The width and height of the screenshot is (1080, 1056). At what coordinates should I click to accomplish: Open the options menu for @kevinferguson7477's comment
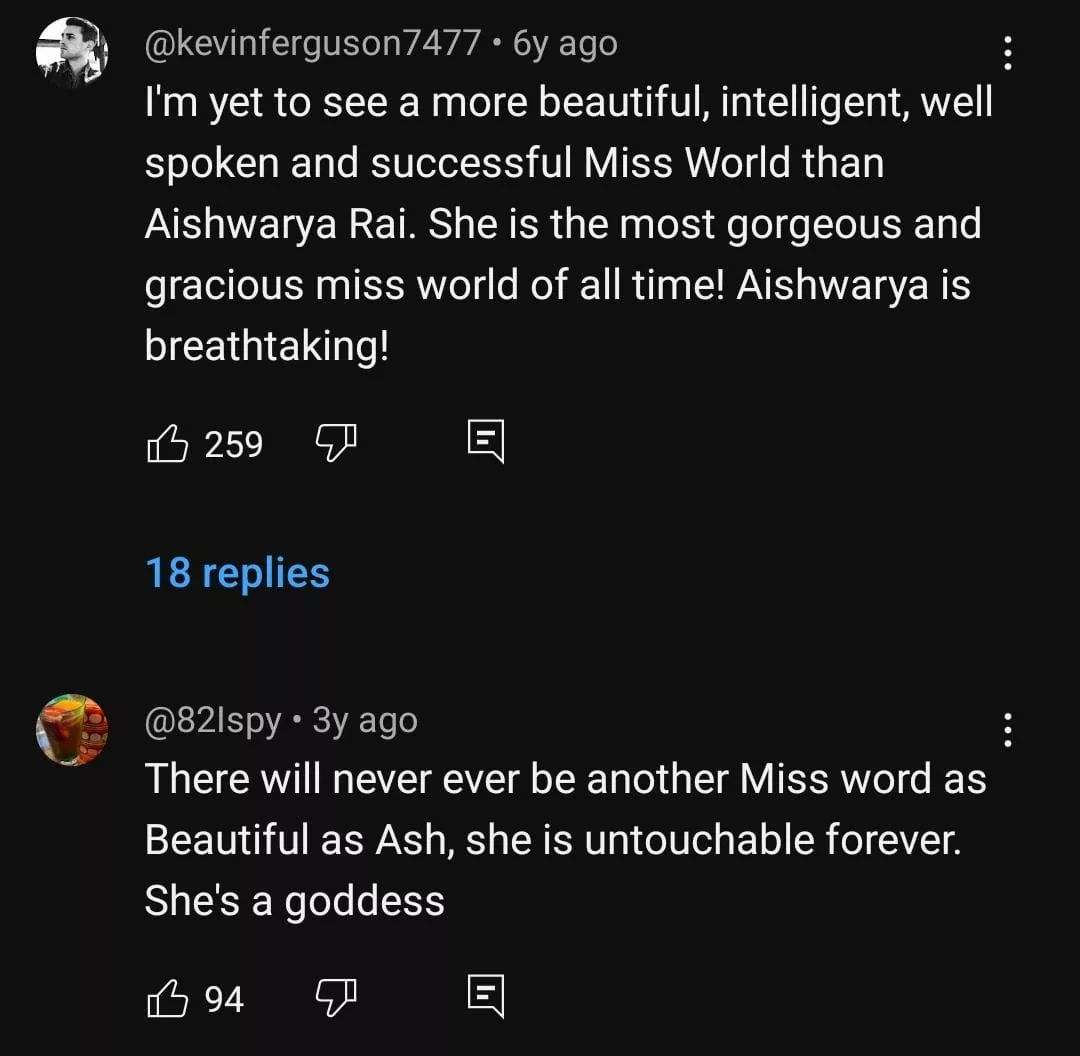pyautogui.click(x=1007, y=53)
